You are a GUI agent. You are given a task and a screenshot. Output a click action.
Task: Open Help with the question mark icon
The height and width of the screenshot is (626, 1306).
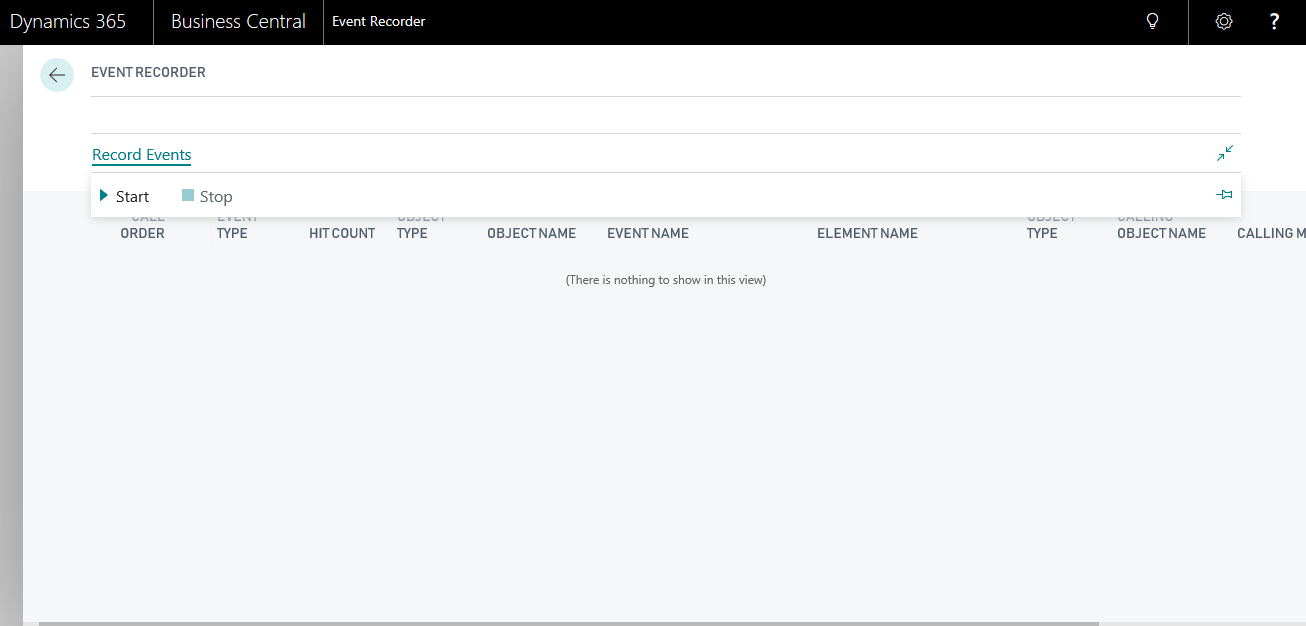[1274, 21]
